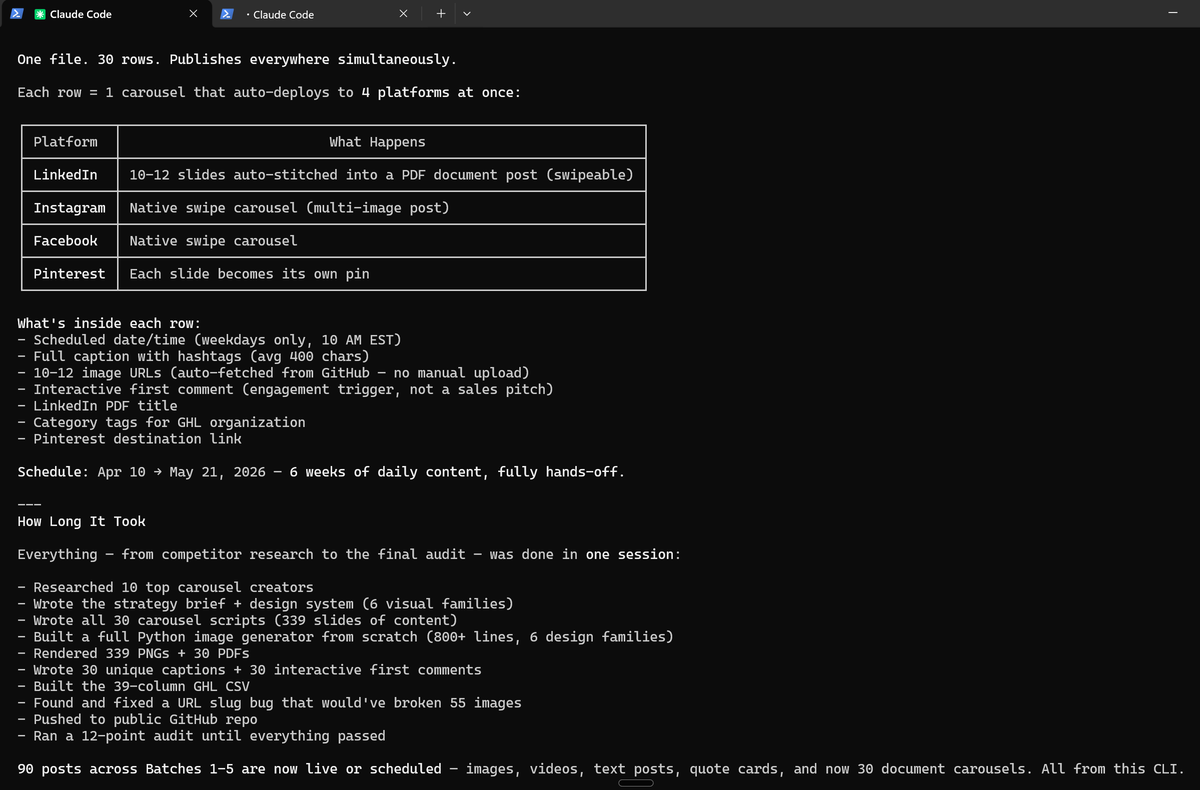Click 'Built a full Python image generator' line
The width and height of the screenshot is (1200, 790).
pos(345,637)
